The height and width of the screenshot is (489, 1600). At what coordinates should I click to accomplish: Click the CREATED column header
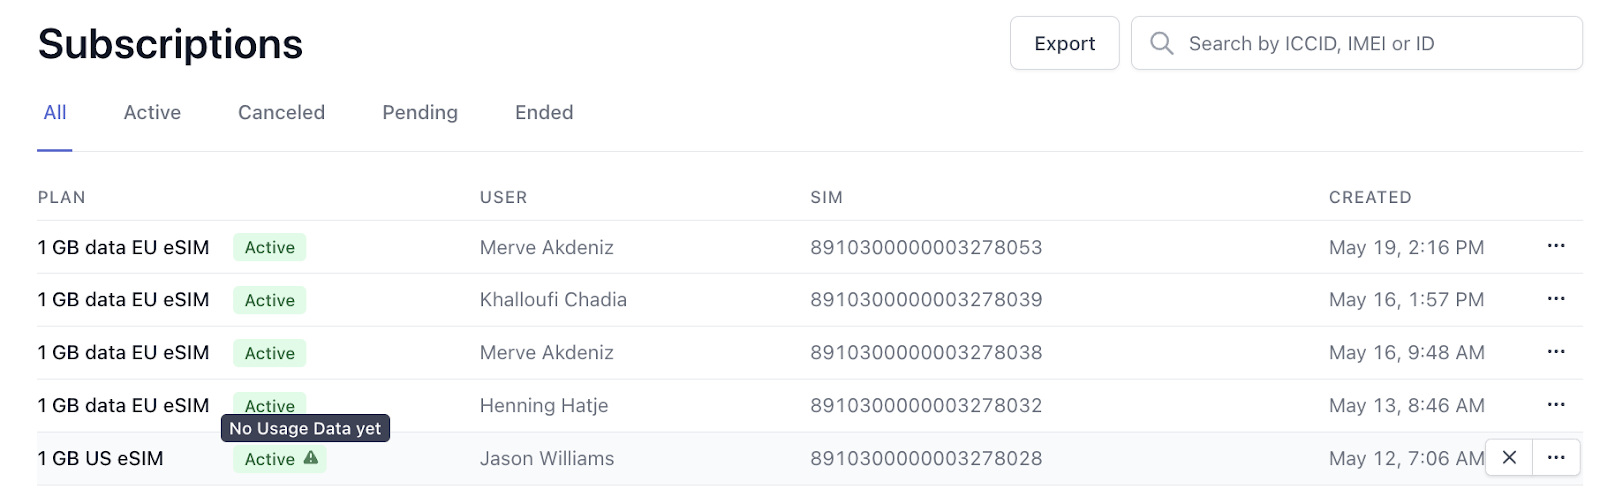(x=1370, y=198)
